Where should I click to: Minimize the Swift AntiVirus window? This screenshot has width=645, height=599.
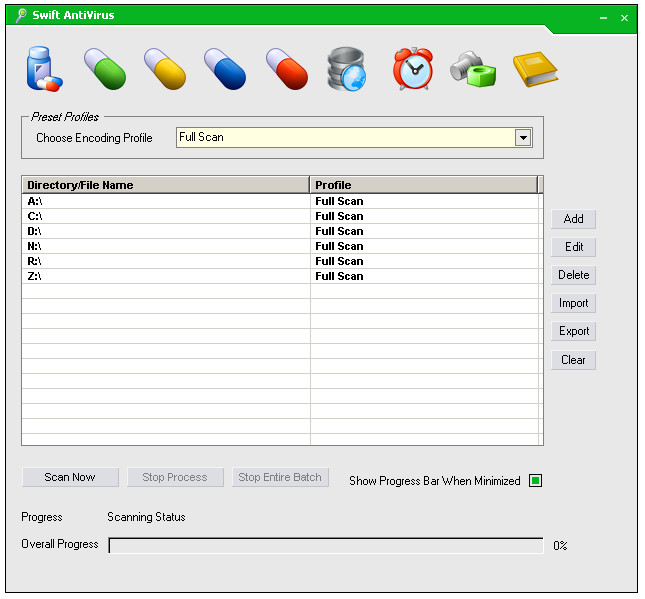click(x=603, y=18)
